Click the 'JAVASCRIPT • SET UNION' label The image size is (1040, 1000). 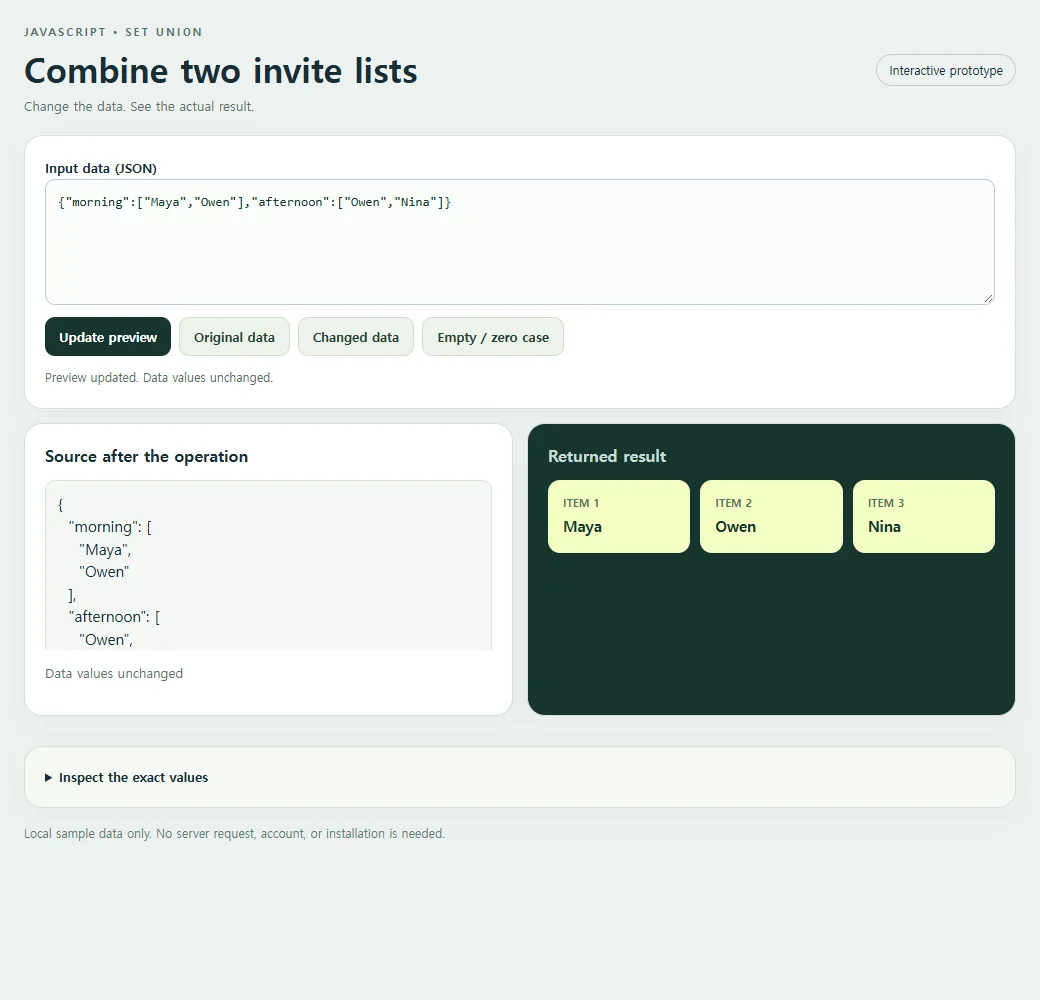pyautogui.click(x=113, y=32)
